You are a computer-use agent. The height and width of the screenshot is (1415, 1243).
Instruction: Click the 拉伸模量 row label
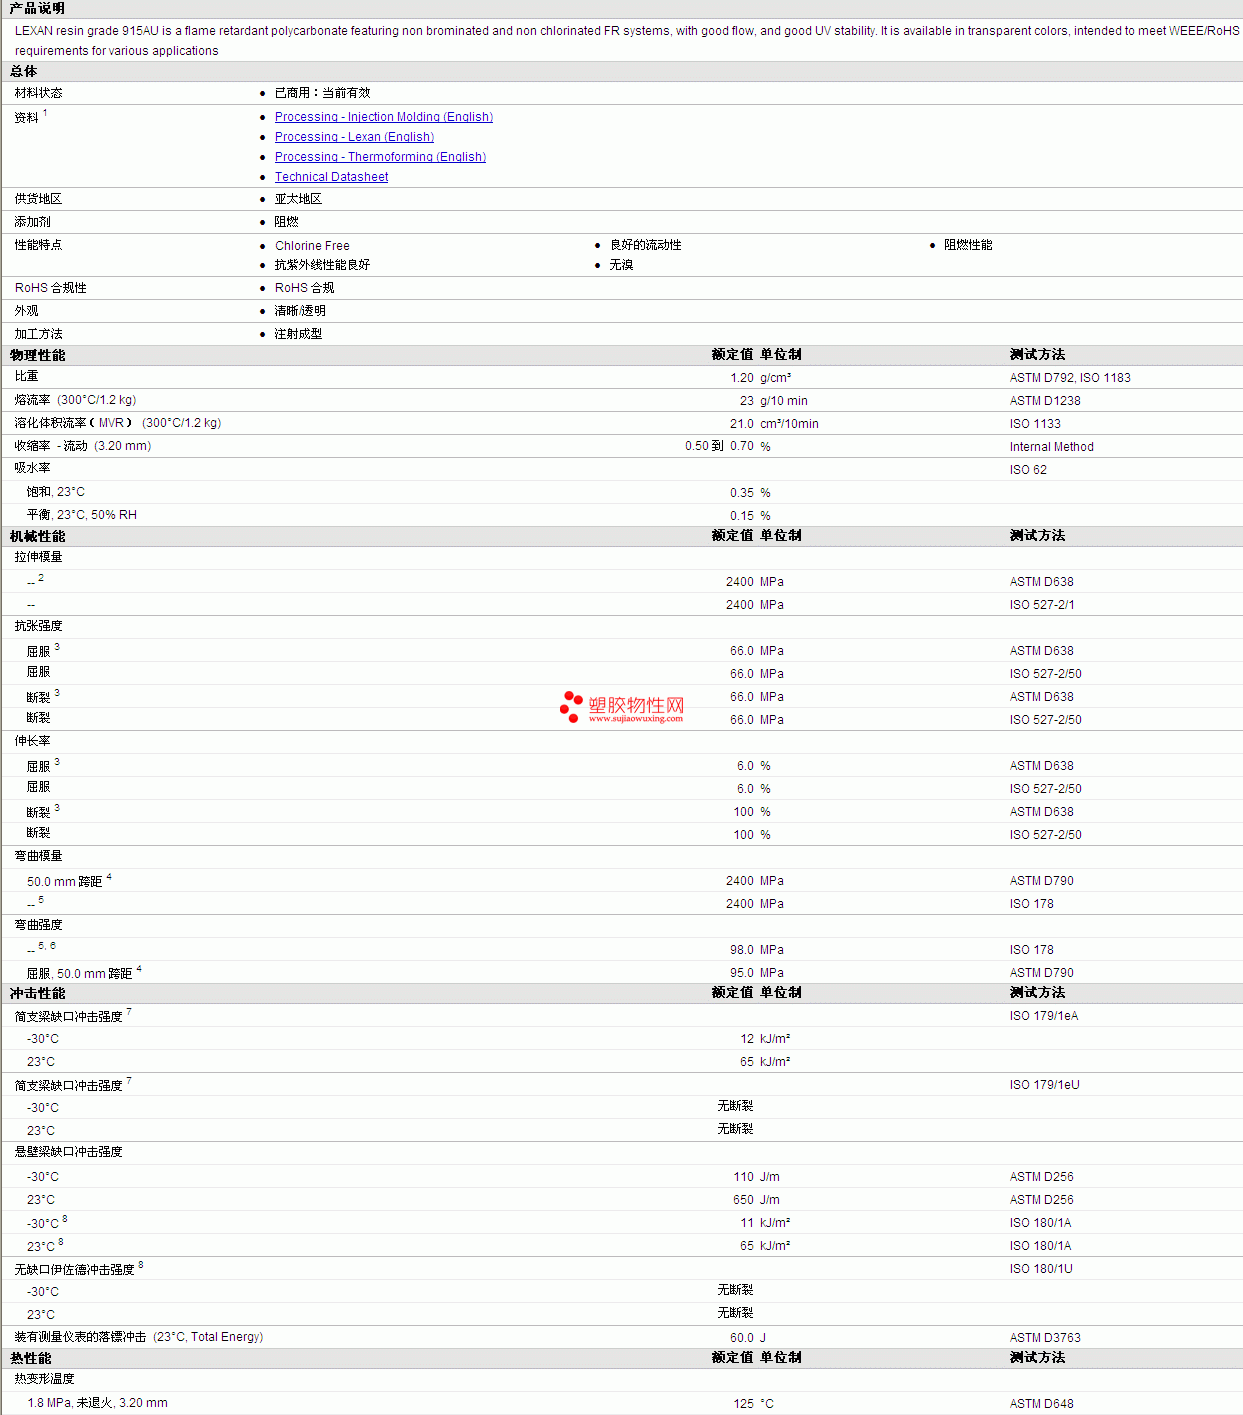pos(39,557)
